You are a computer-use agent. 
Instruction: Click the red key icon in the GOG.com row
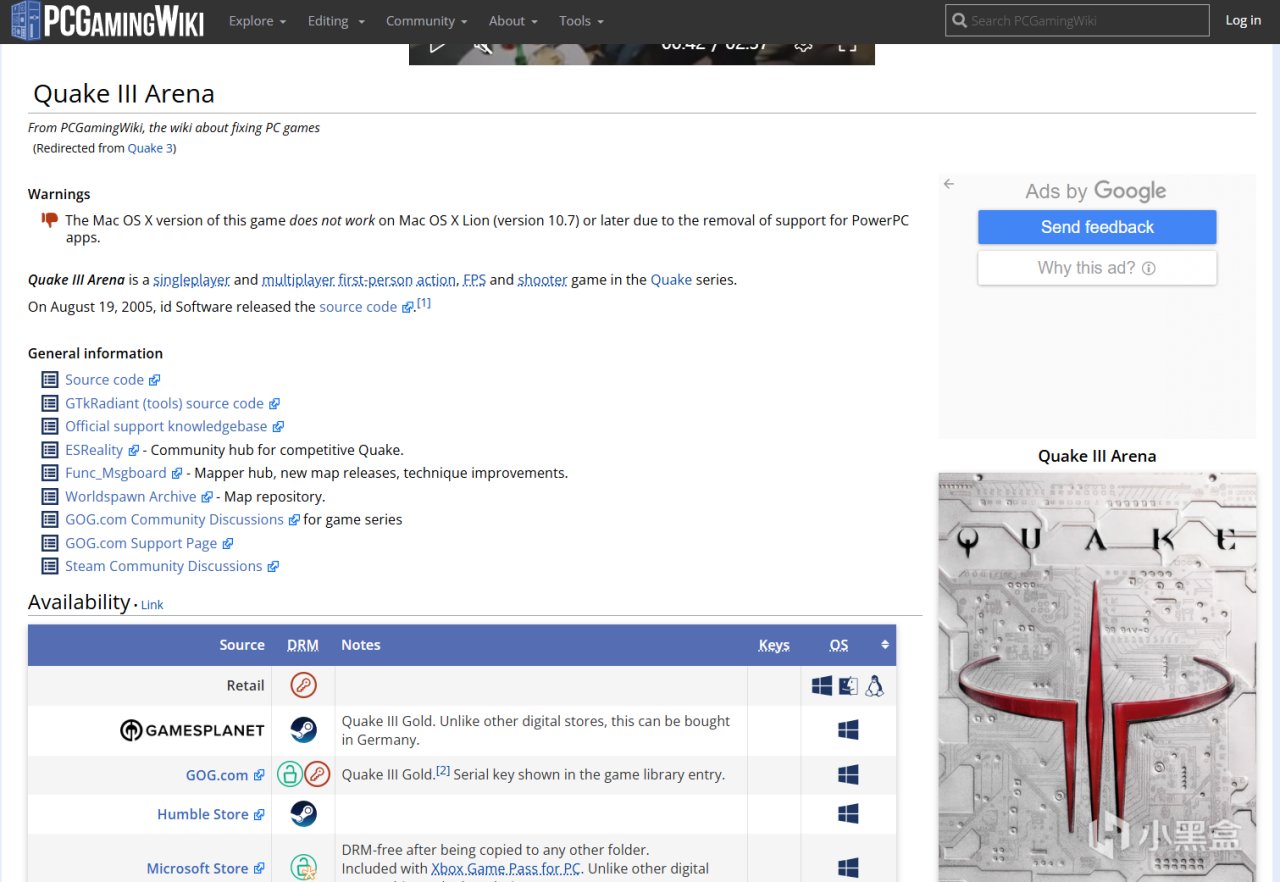[x=317, y=774]
